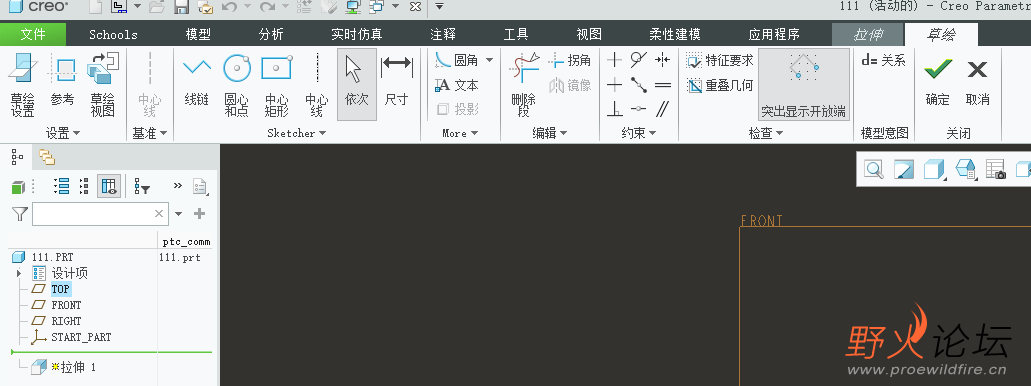Click the 草绘视图 sketch view tool

click(x=102, y=84)
